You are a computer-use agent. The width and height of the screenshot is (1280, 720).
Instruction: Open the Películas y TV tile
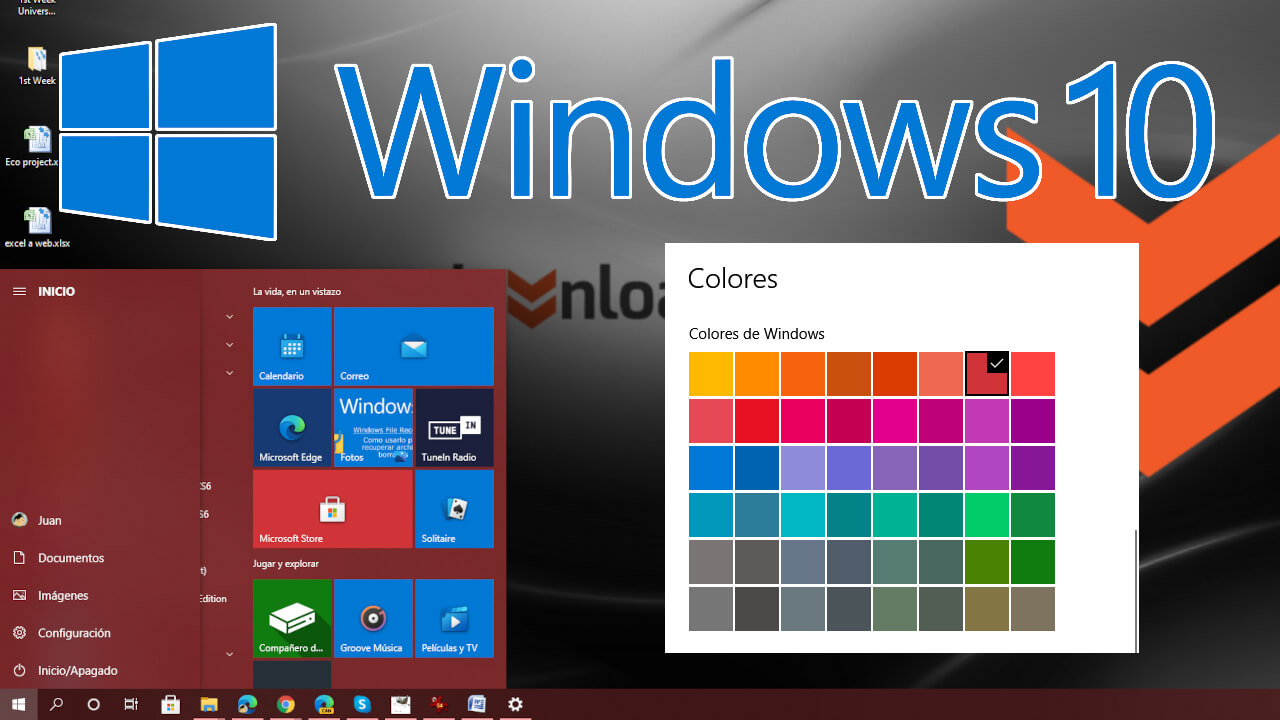454,618
